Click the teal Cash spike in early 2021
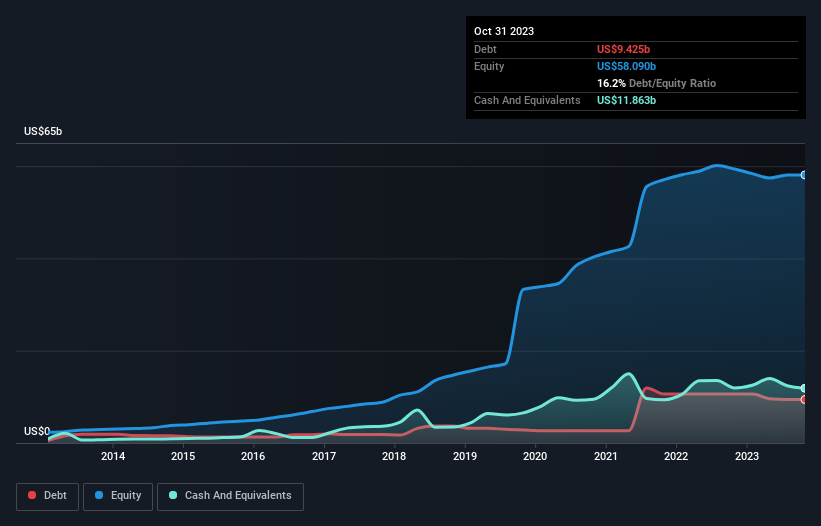This screenshot has height=526, width=821. pos(628,374)
